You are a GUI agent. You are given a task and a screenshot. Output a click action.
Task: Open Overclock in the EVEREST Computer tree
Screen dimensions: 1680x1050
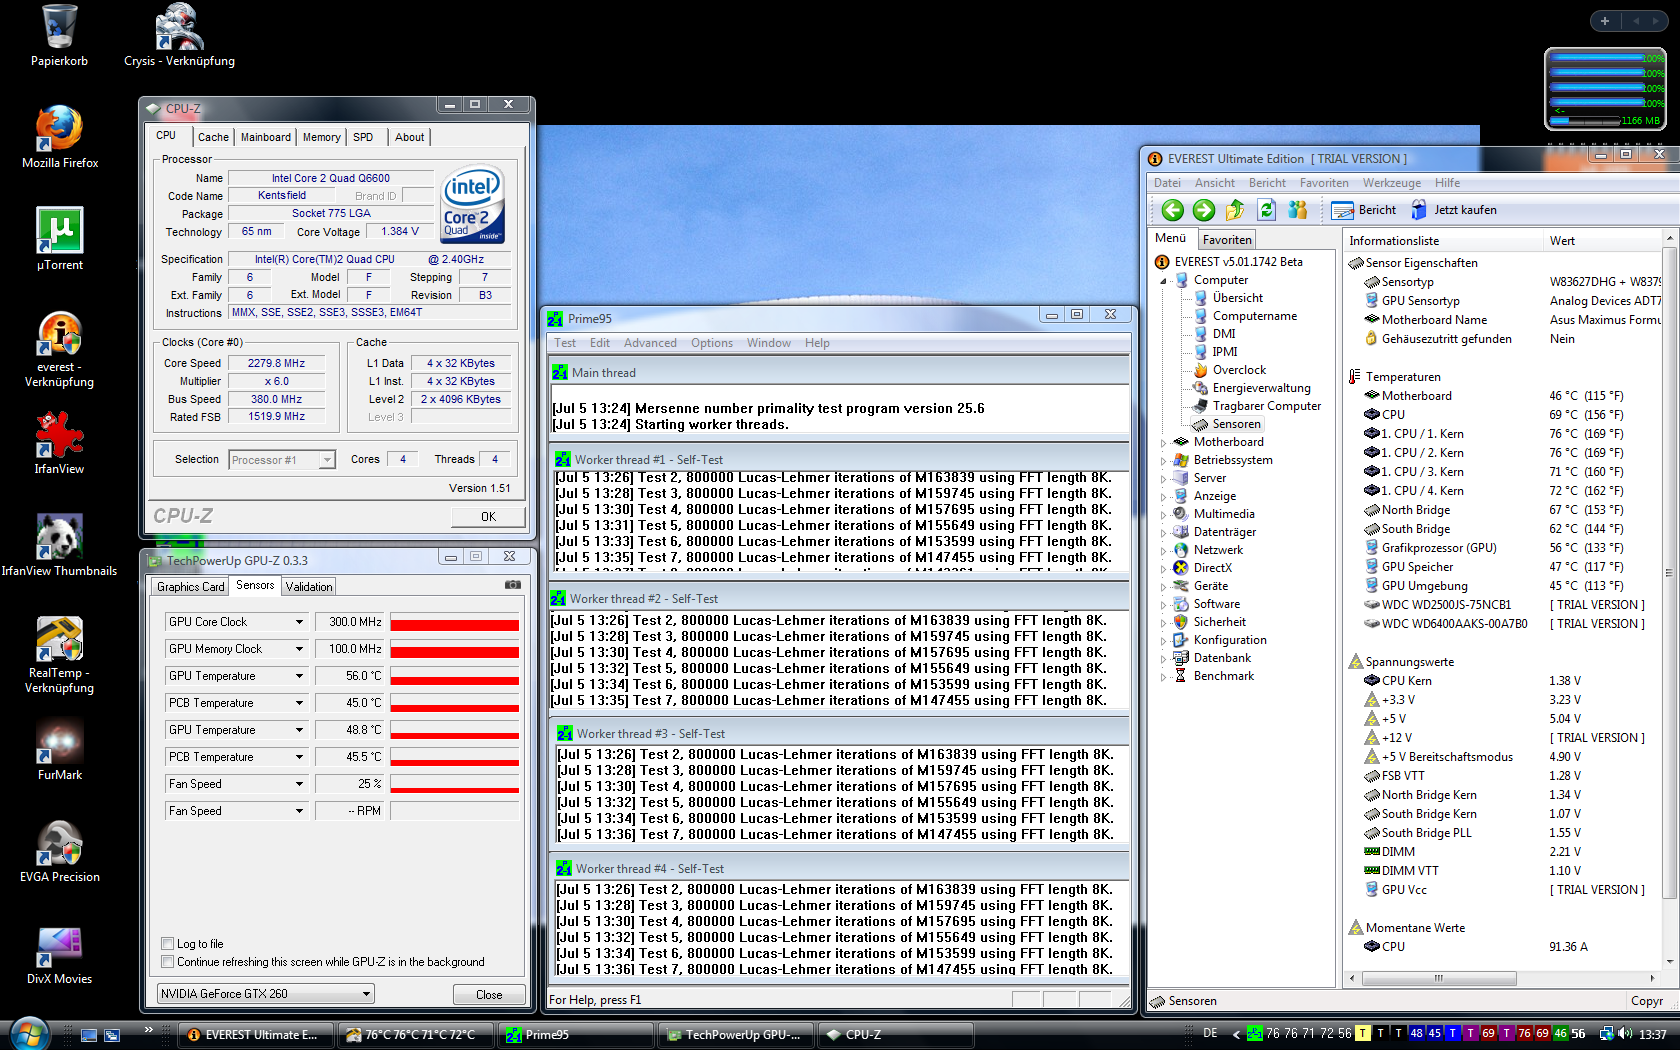coord(1239,370)
